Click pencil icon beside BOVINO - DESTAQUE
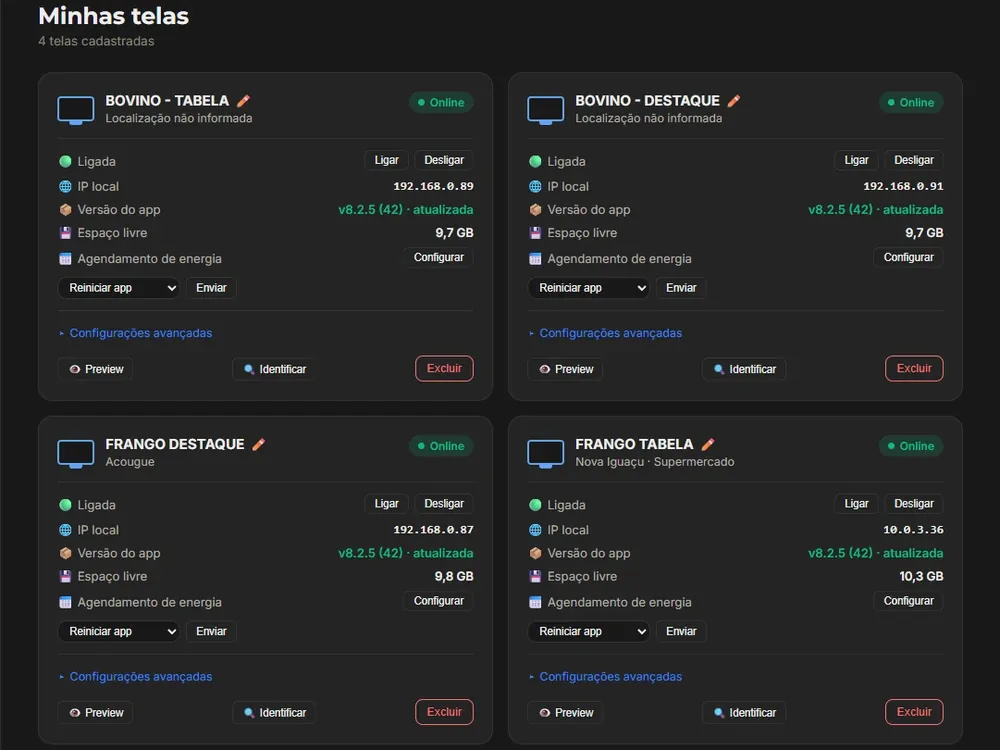1000x750 pixels. click(x=733, y=101)
